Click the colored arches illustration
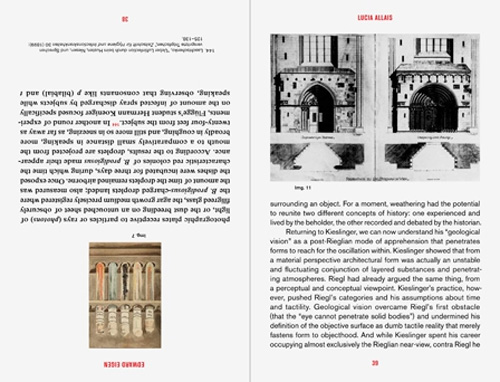This screenshot has width=500, height=382. tap(125, 295)
